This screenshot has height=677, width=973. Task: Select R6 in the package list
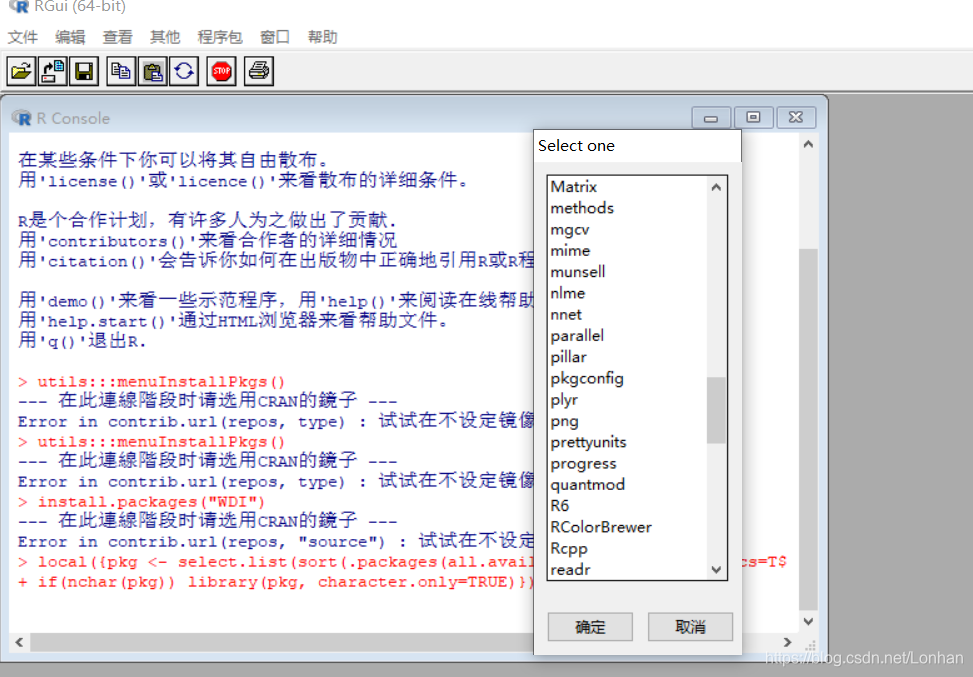coord(627,506)
